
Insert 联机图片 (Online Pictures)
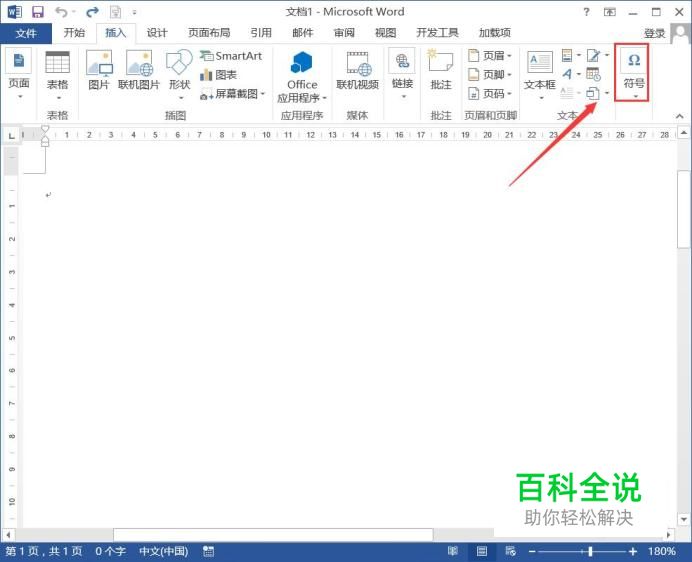[x=139, y=71]
